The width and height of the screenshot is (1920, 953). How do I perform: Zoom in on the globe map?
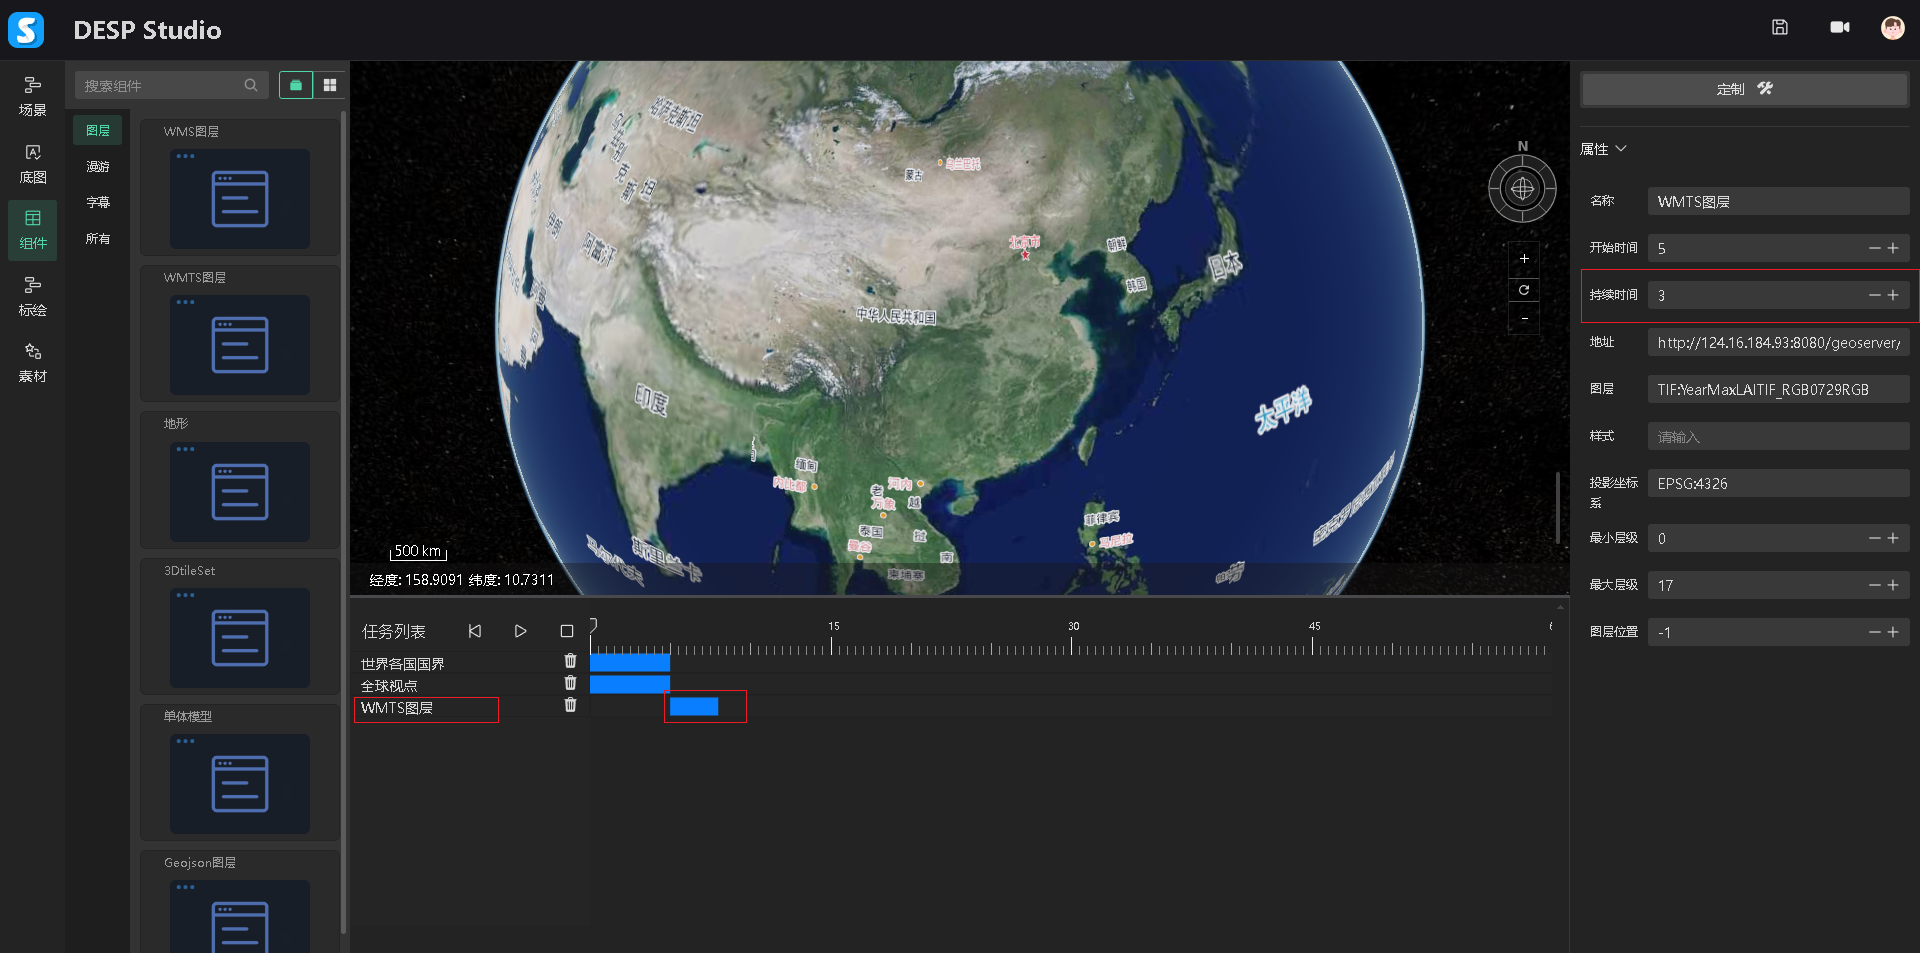pos(1524,259)
